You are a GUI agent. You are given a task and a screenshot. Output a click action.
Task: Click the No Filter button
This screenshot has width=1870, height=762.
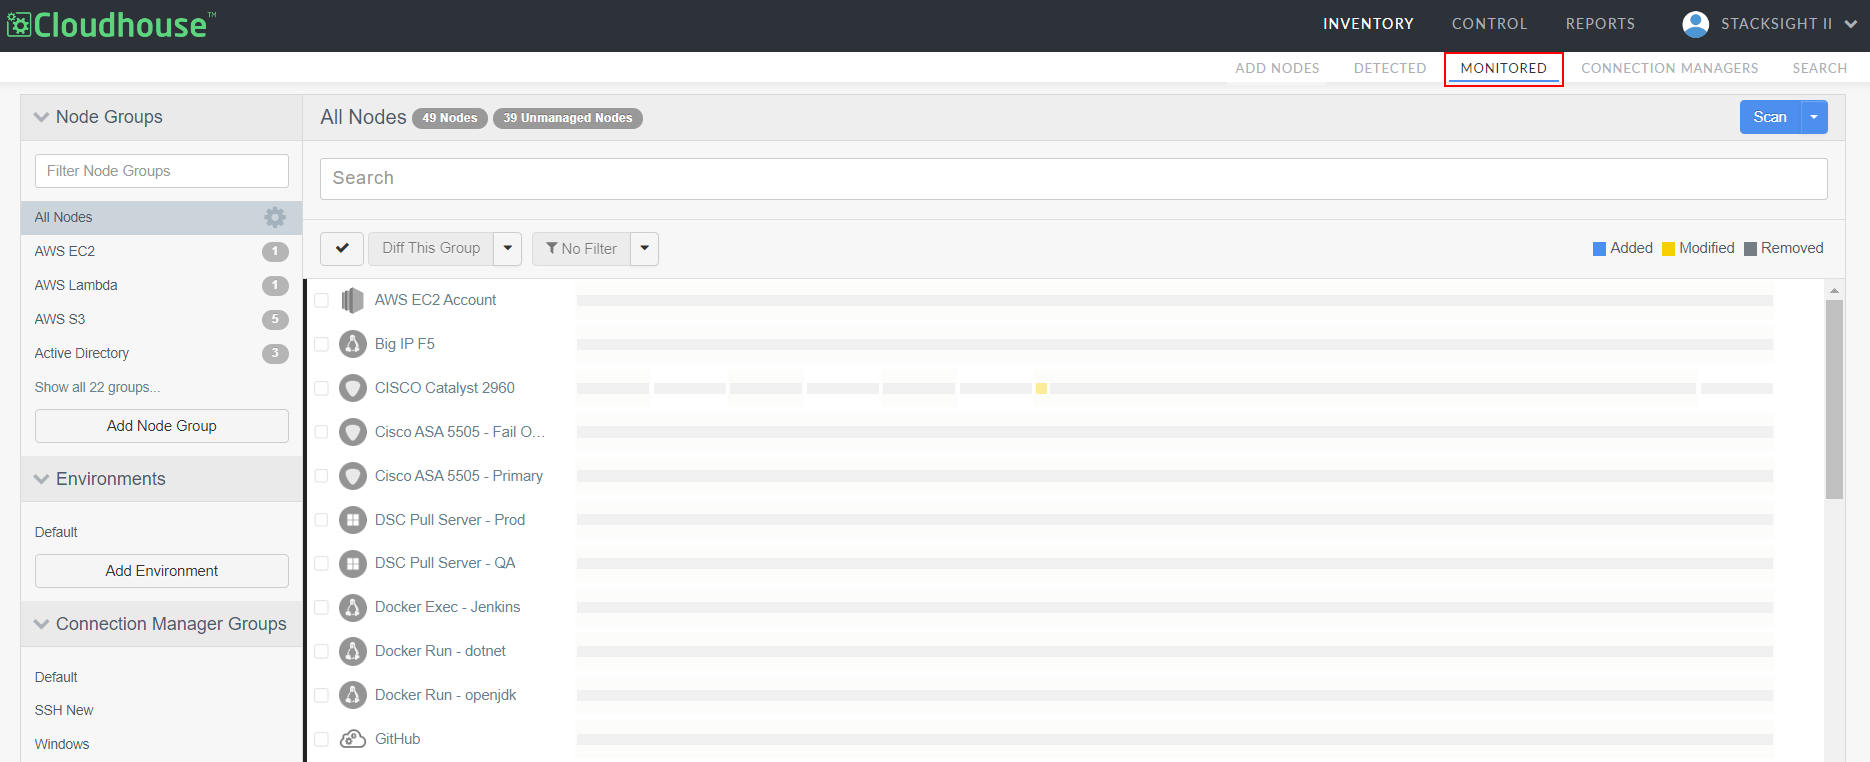581,248
